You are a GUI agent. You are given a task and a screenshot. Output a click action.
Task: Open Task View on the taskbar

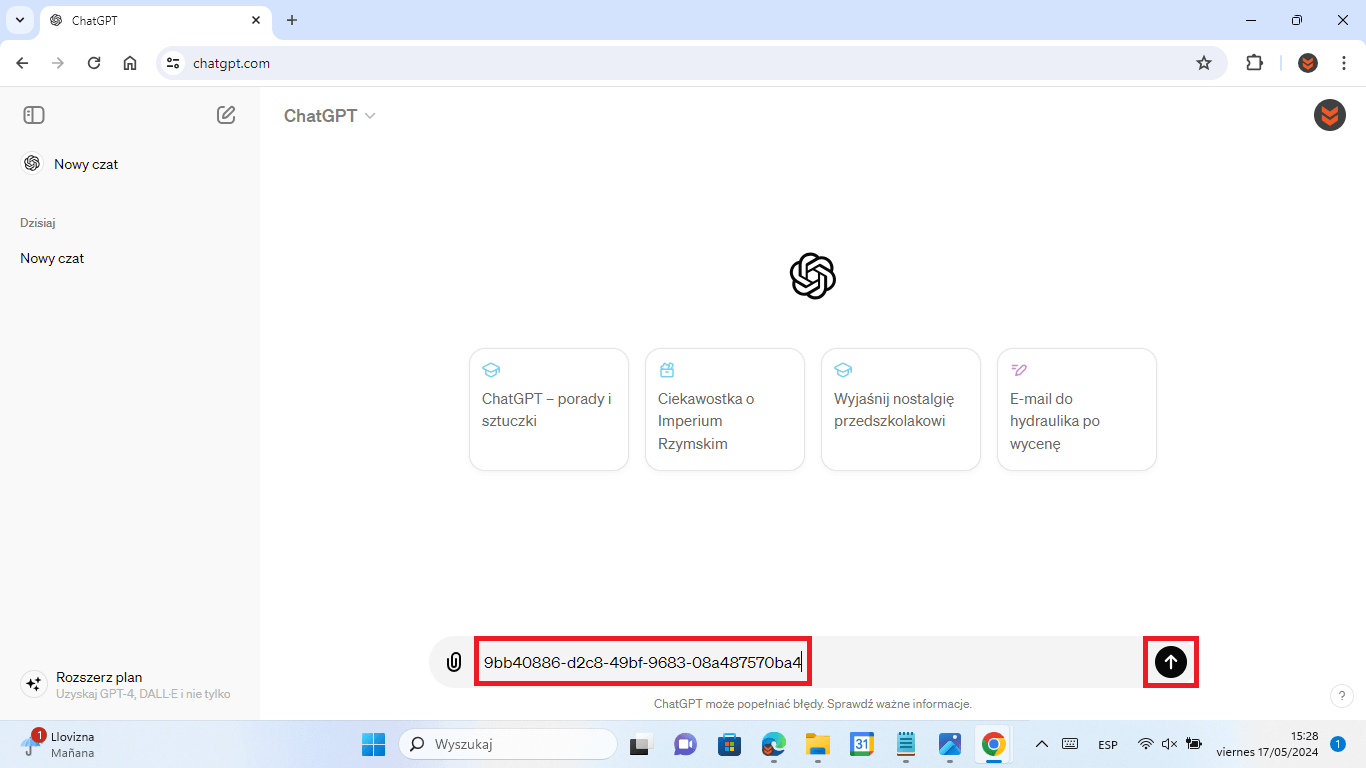(639, 744)
